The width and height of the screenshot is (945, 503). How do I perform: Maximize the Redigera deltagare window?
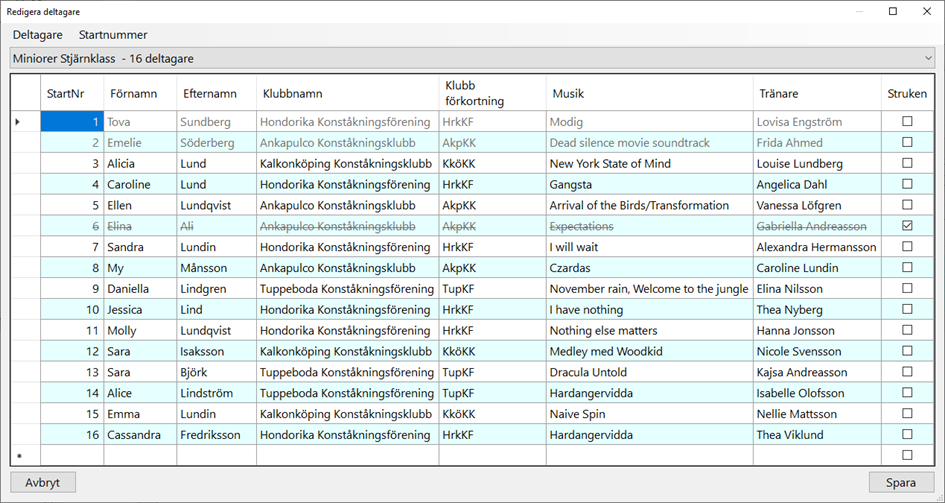tap(893, 11)
